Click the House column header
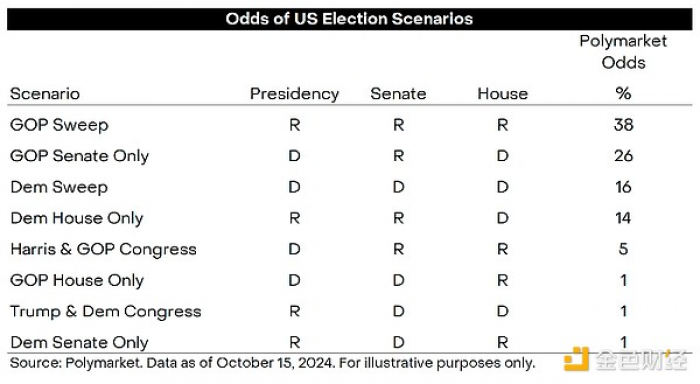The image size is (700, 384). [x=503, y=94]
